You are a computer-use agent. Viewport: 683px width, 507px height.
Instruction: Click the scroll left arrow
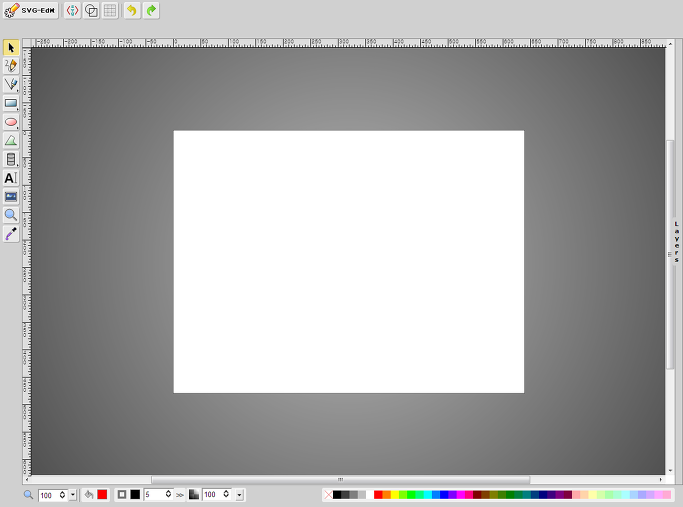point(27,480)
